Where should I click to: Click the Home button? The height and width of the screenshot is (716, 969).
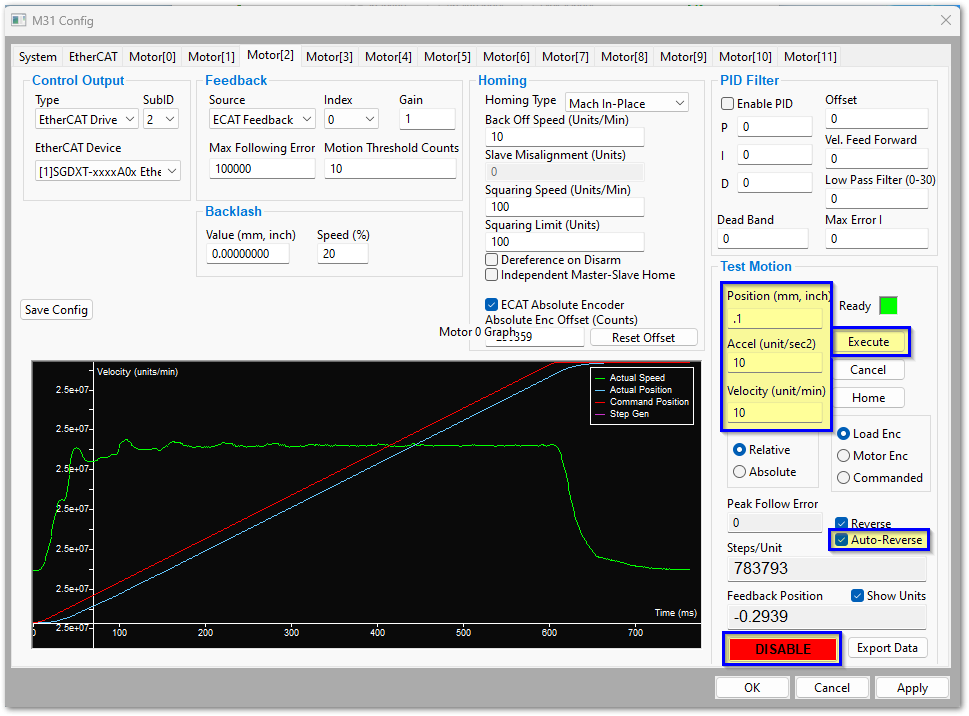coord(868,398)
